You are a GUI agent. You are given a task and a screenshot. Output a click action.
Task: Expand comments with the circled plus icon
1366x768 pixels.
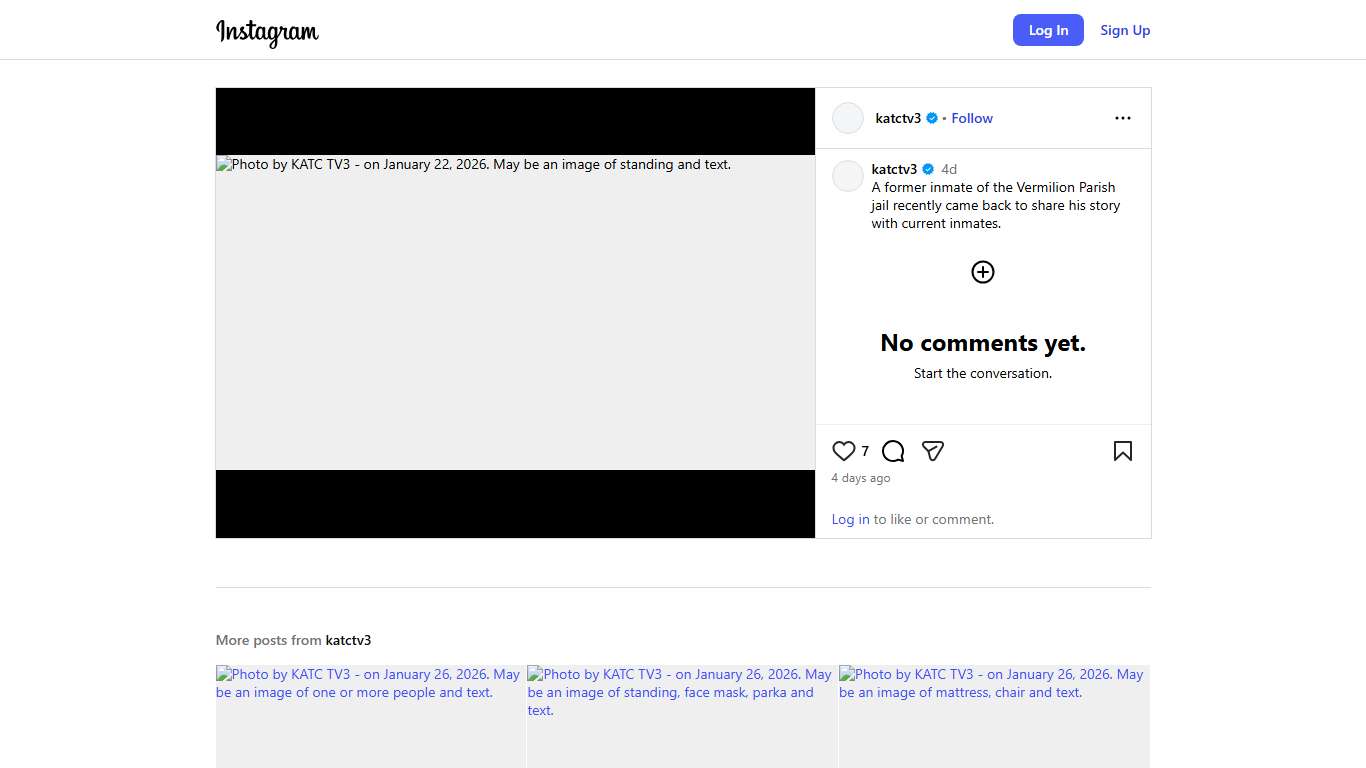(983, 272)
